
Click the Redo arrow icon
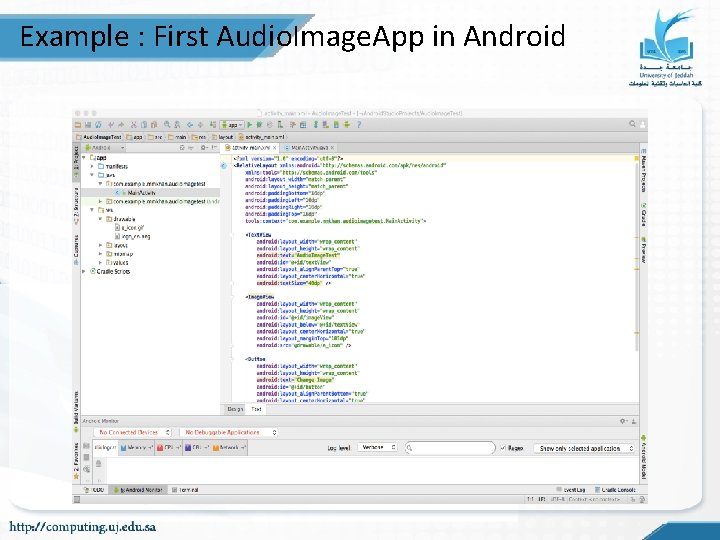121,125
